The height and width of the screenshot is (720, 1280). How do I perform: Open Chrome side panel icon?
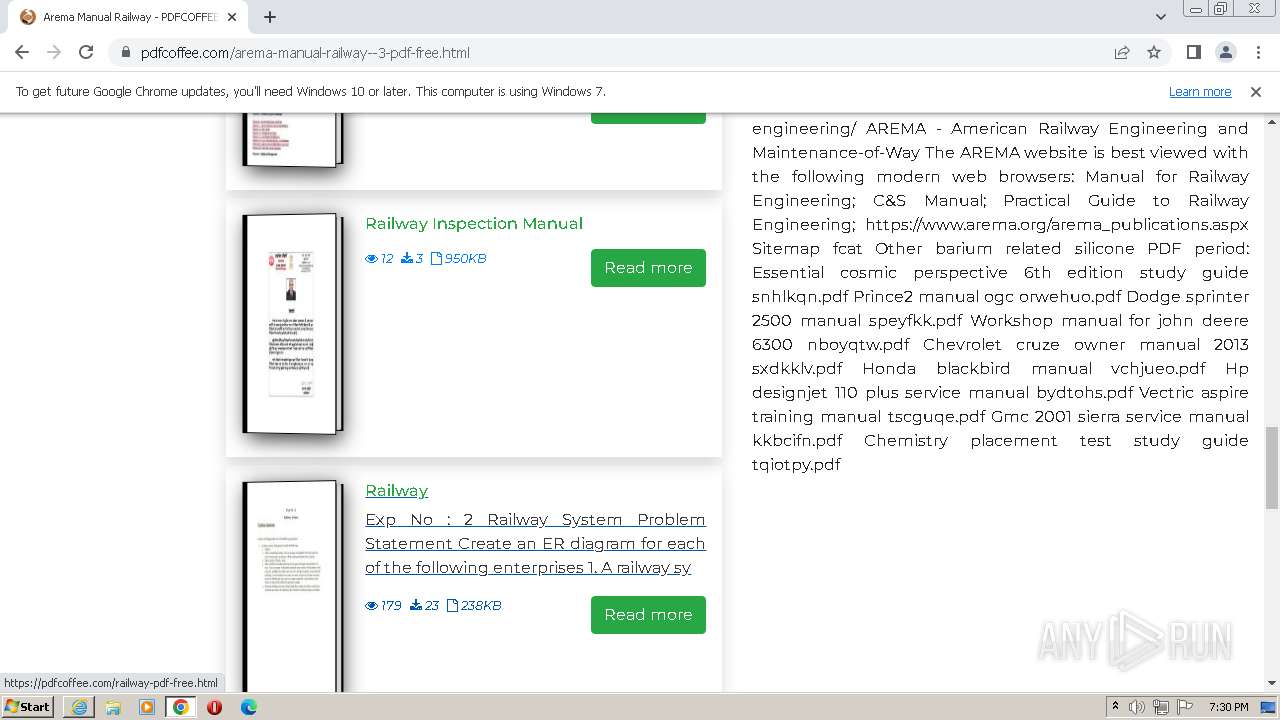pyautogui.click(x=1193, y=53)
